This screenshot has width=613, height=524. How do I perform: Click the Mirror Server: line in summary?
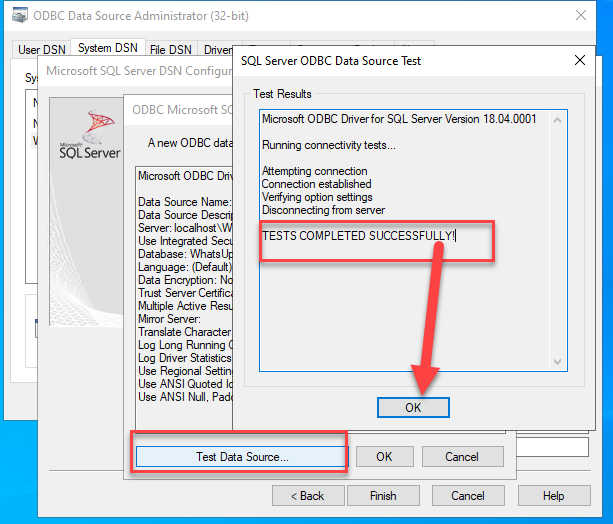tap(169, 319)
